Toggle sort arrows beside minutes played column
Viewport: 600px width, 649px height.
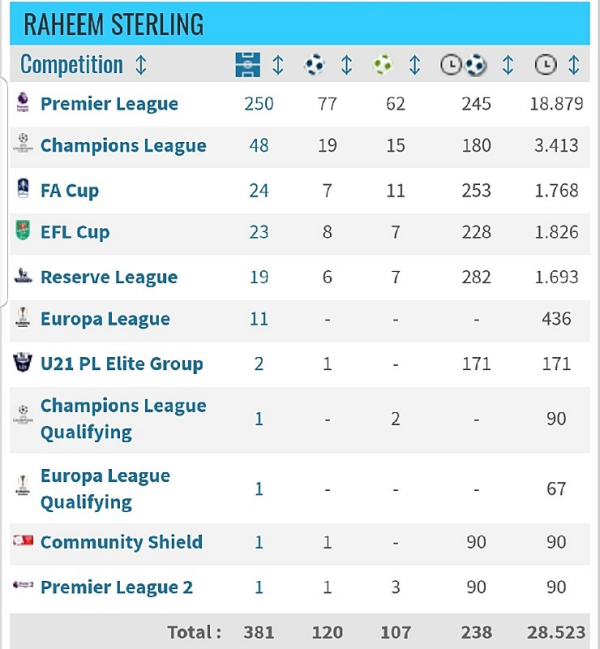pyautogui.click(x=574, y=65)
